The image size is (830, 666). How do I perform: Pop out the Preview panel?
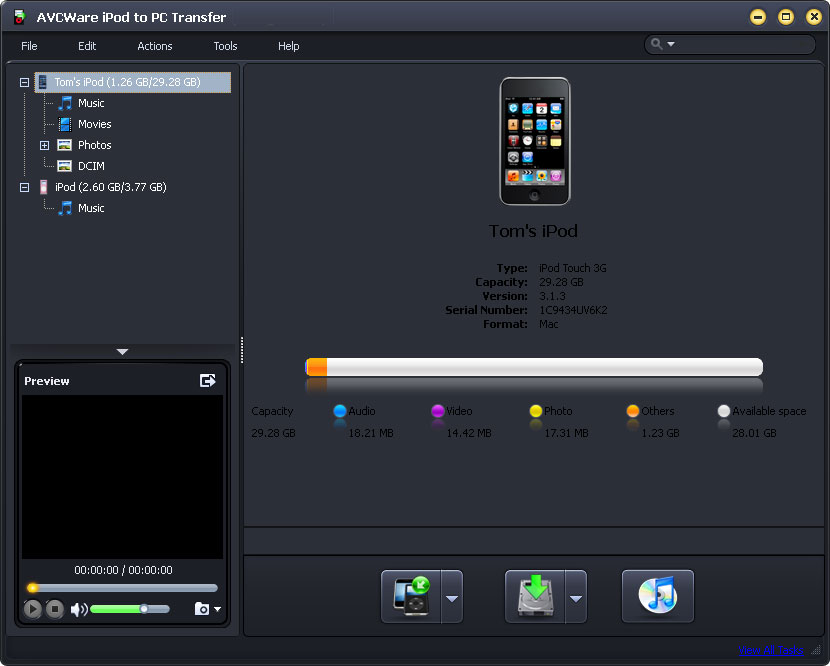pyautogui.click(x=208, y=380)
